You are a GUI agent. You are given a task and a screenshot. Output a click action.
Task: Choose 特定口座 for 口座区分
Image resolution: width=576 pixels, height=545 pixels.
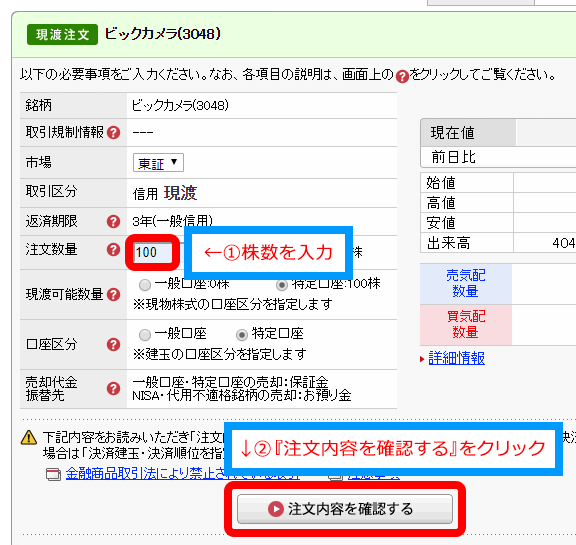[x=242, y=335]
